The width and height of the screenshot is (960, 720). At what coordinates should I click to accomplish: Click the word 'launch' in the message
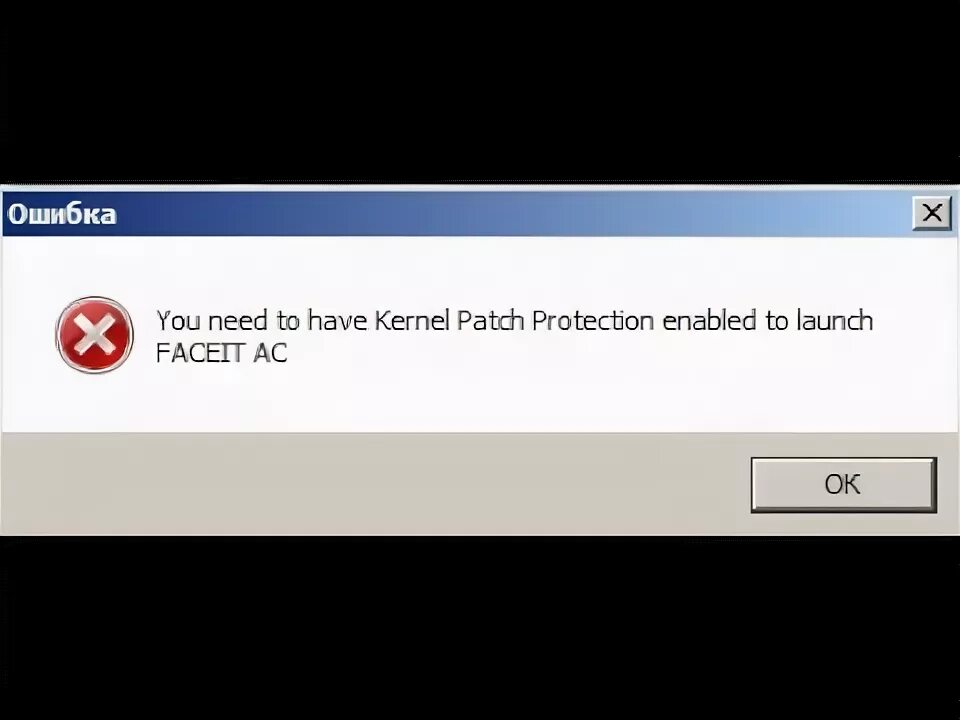point(834,320)
